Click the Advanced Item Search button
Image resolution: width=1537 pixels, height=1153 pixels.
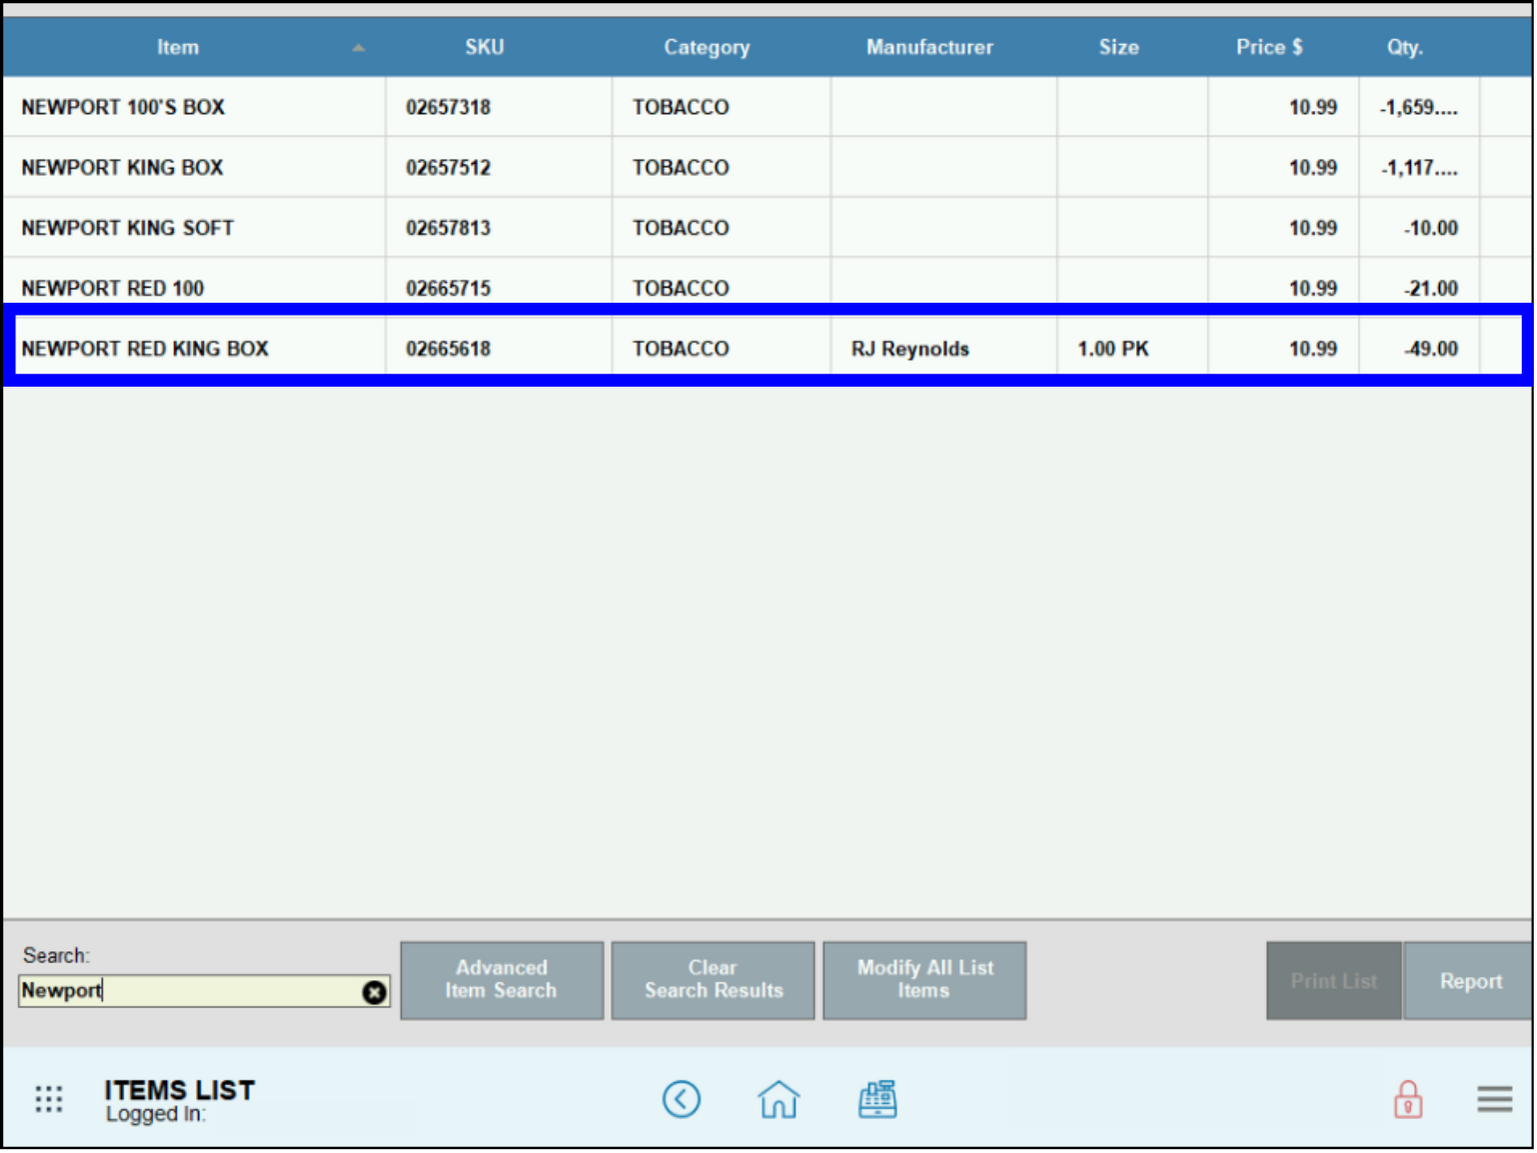click(502, 980)
